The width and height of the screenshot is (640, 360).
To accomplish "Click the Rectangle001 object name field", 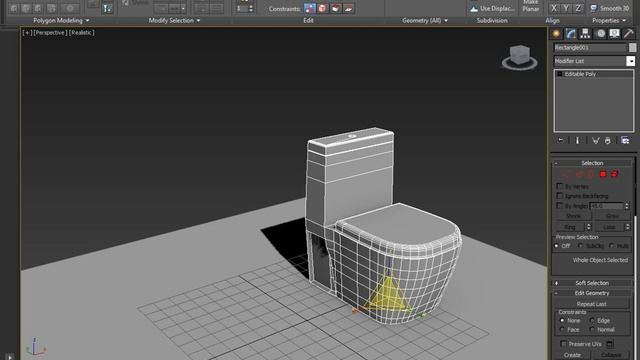I will pyautogui.click(x=590, y=48).
